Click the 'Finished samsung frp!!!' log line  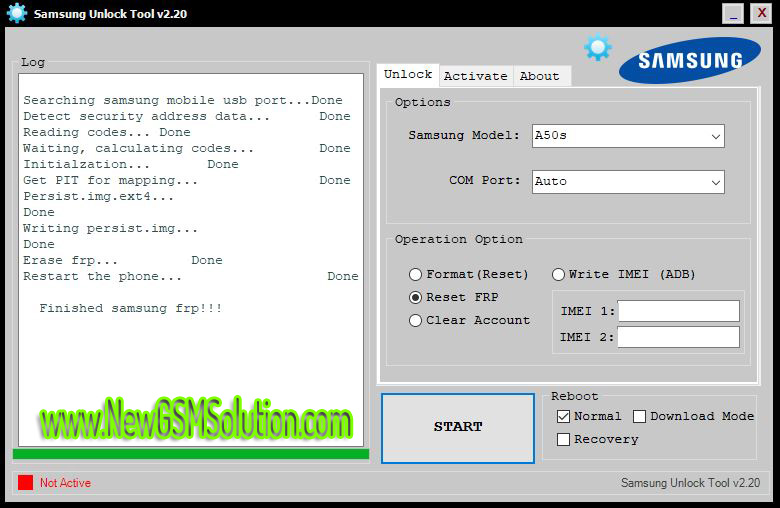point(130,308)
